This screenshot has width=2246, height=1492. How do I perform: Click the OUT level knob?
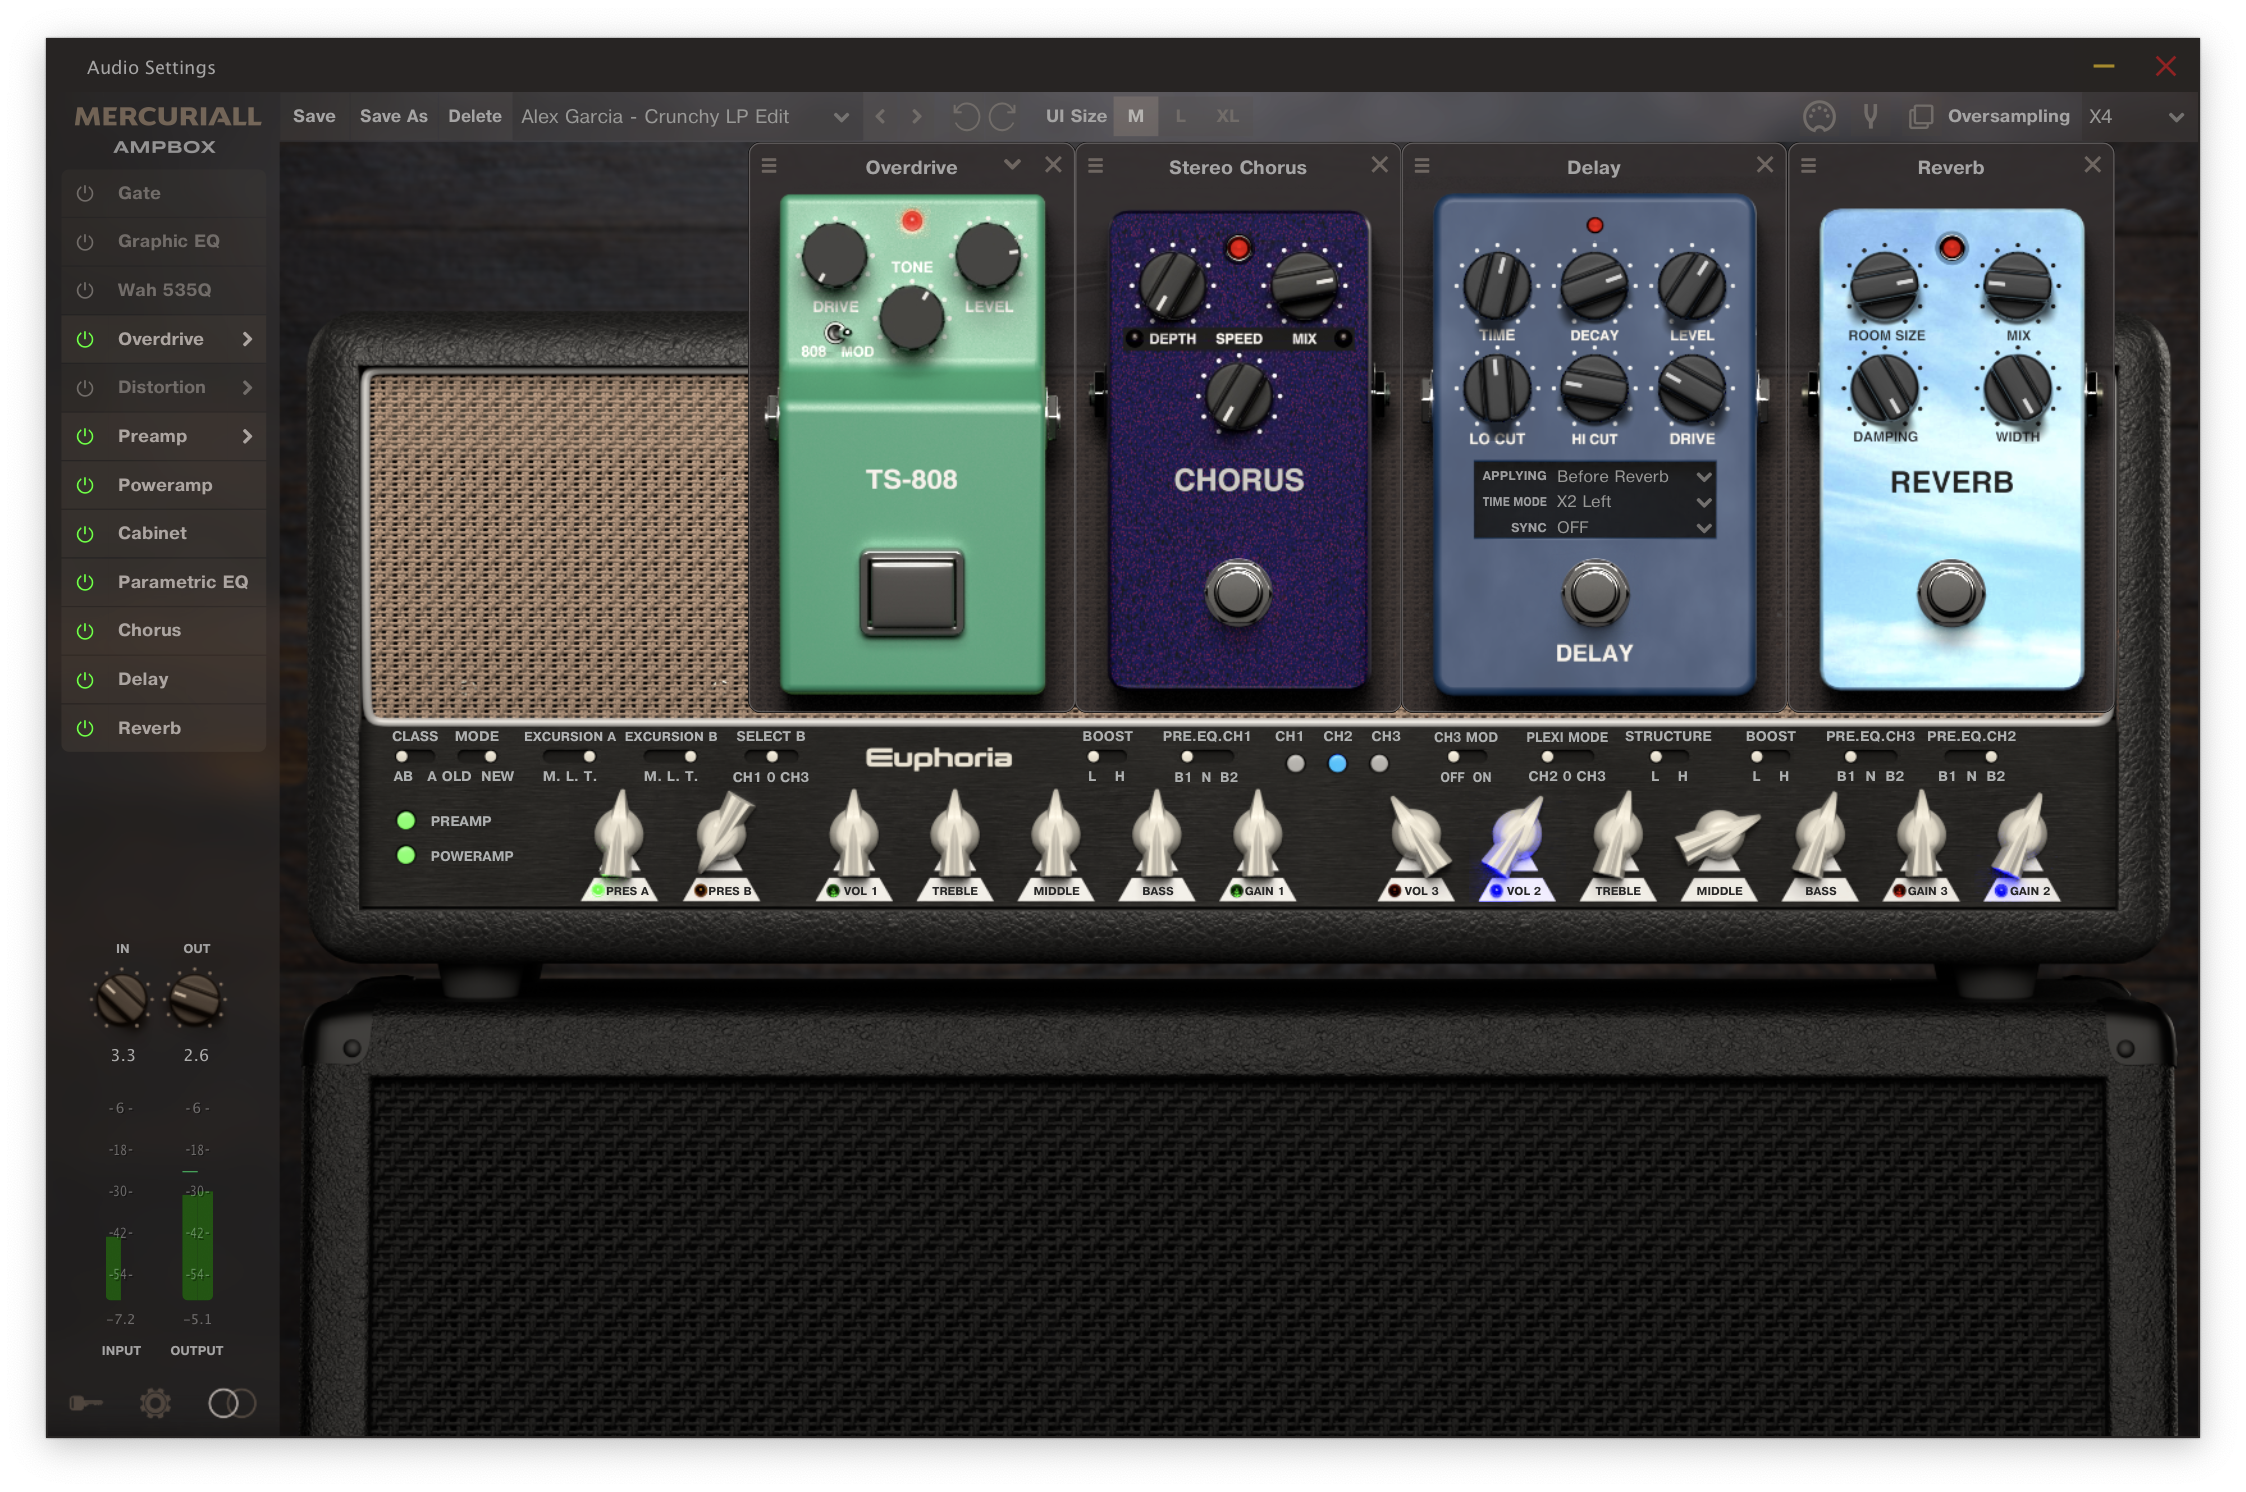click(x=195, y=1000)
